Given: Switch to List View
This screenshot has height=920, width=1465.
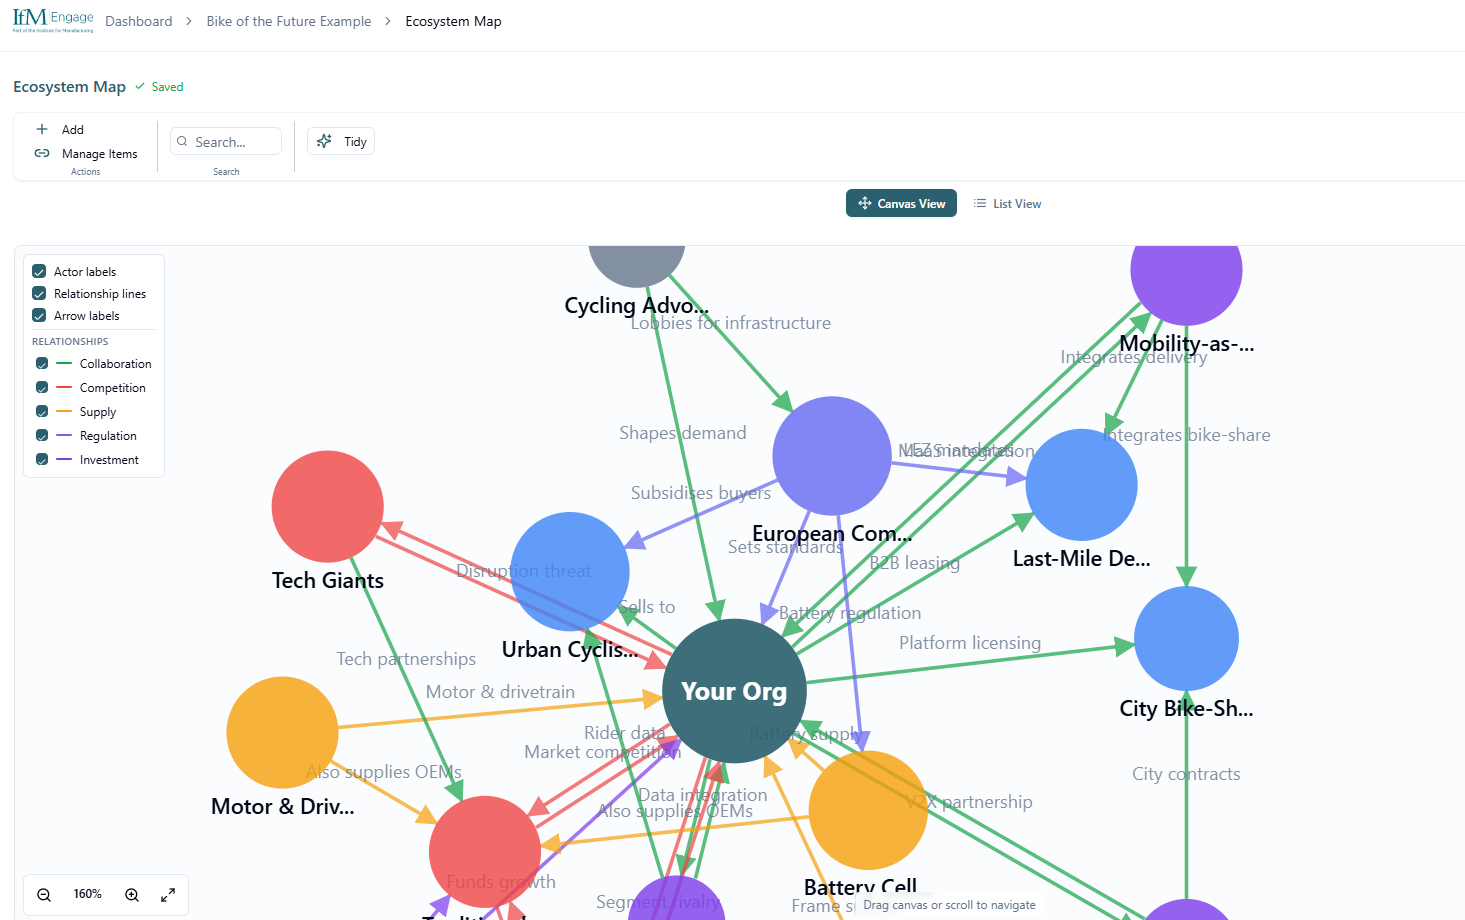Looking at the screenshot, I should (x=1007, y=203).
